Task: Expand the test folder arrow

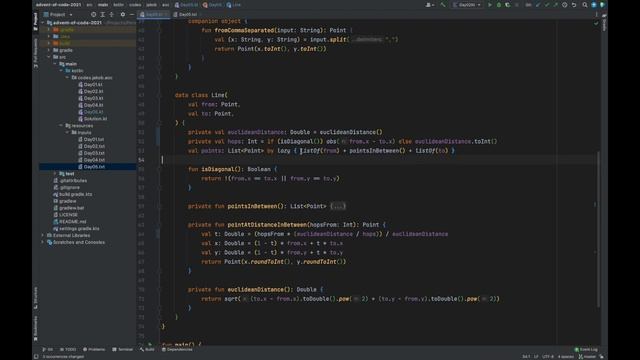Action: tap(55, 174)
